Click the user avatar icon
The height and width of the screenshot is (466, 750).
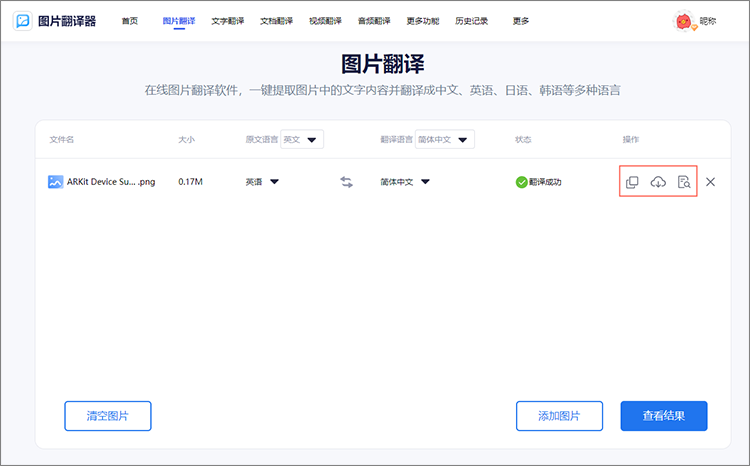tap(684, 21)
